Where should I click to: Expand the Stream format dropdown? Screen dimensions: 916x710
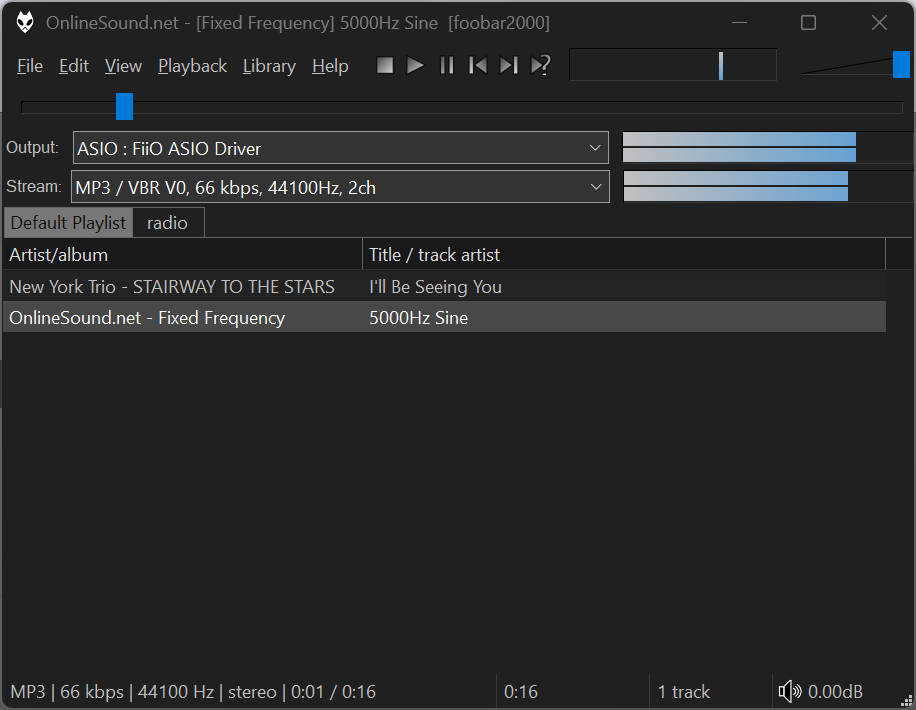(596, 187)
